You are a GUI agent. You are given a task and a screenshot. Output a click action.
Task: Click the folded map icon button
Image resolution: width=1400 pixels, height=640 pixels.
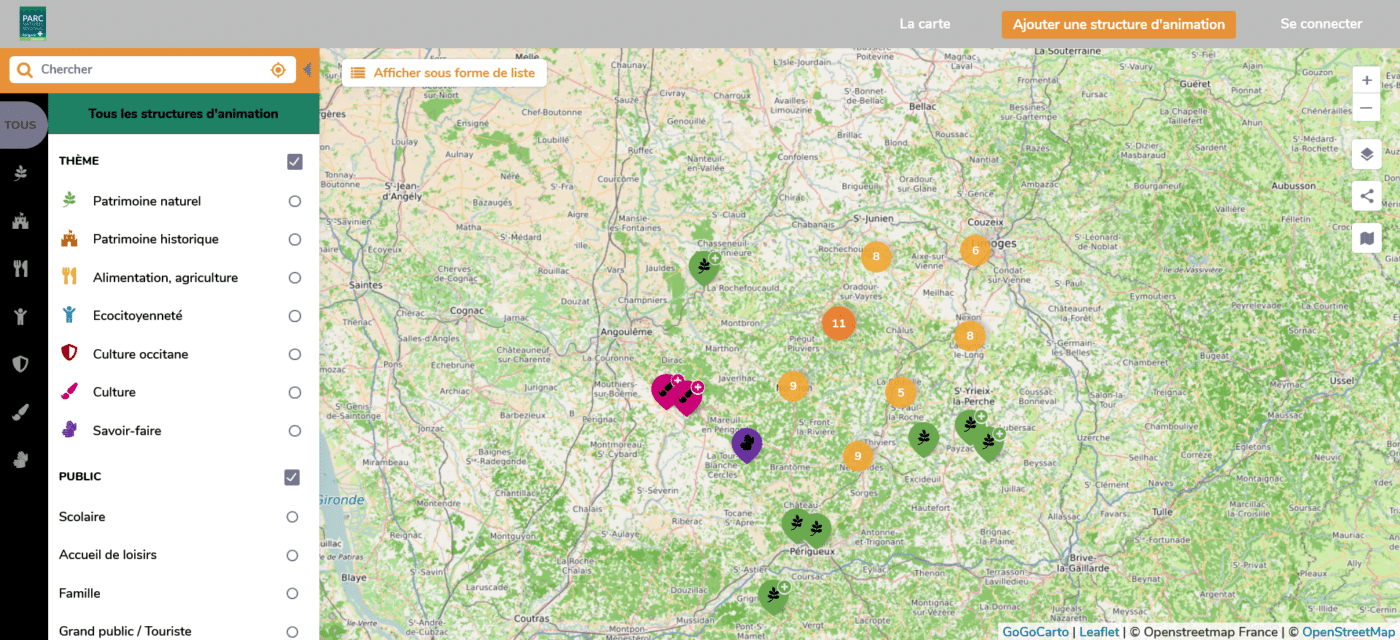(x=1367, y=238)
